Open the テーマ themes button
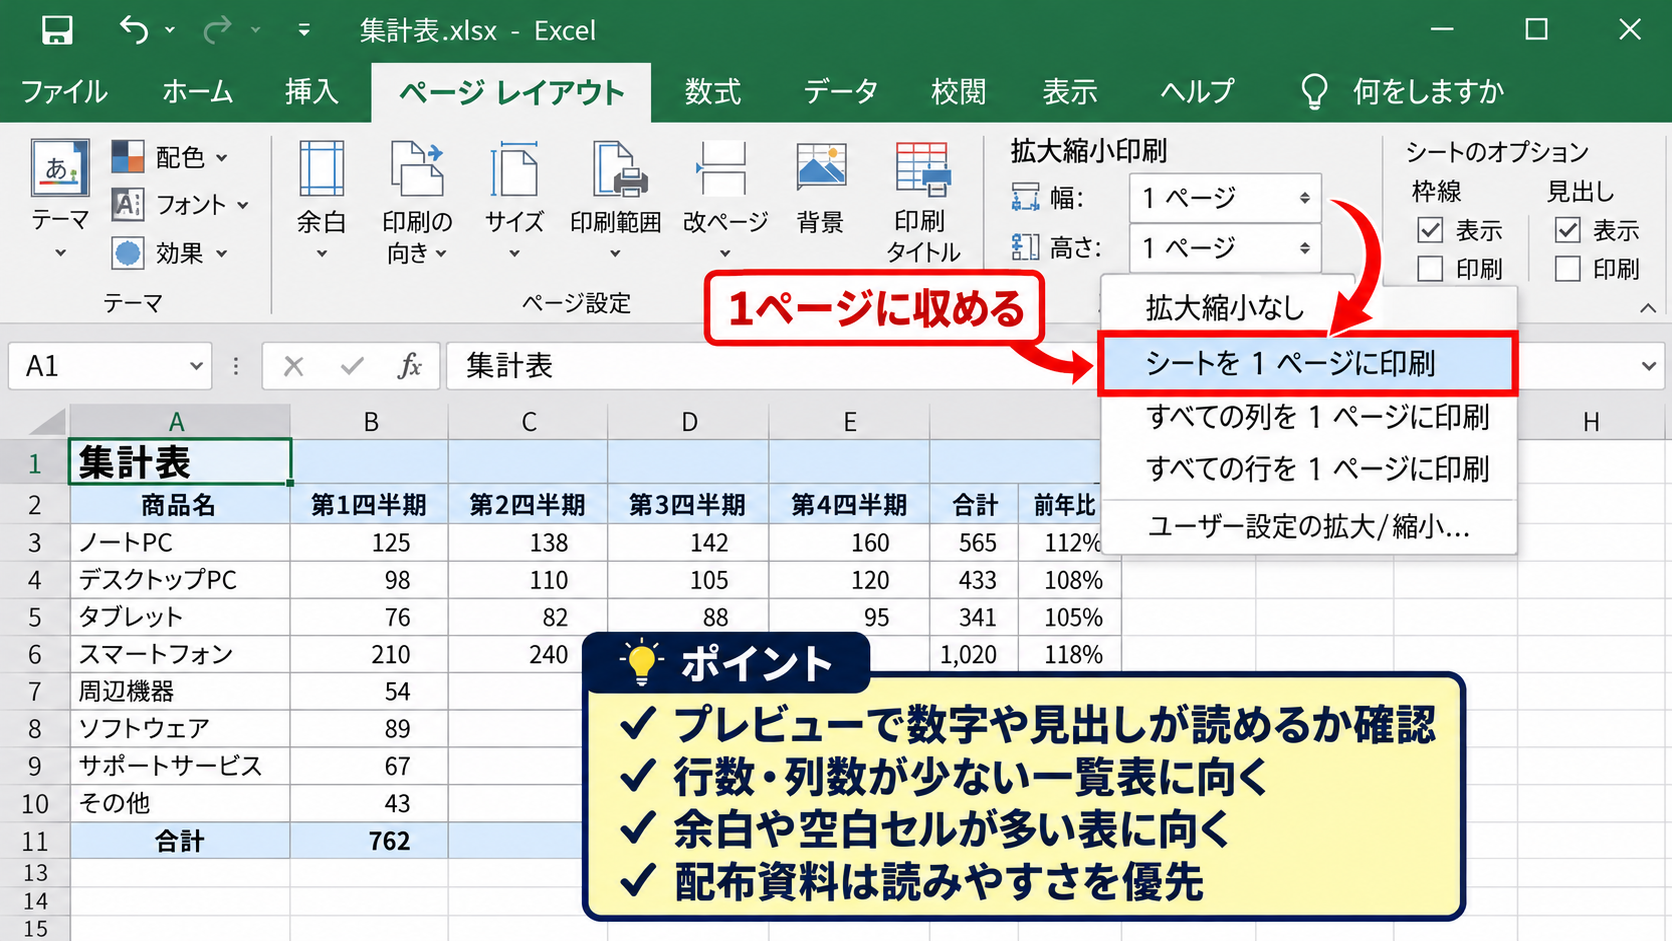 click(x=60, y=200)
